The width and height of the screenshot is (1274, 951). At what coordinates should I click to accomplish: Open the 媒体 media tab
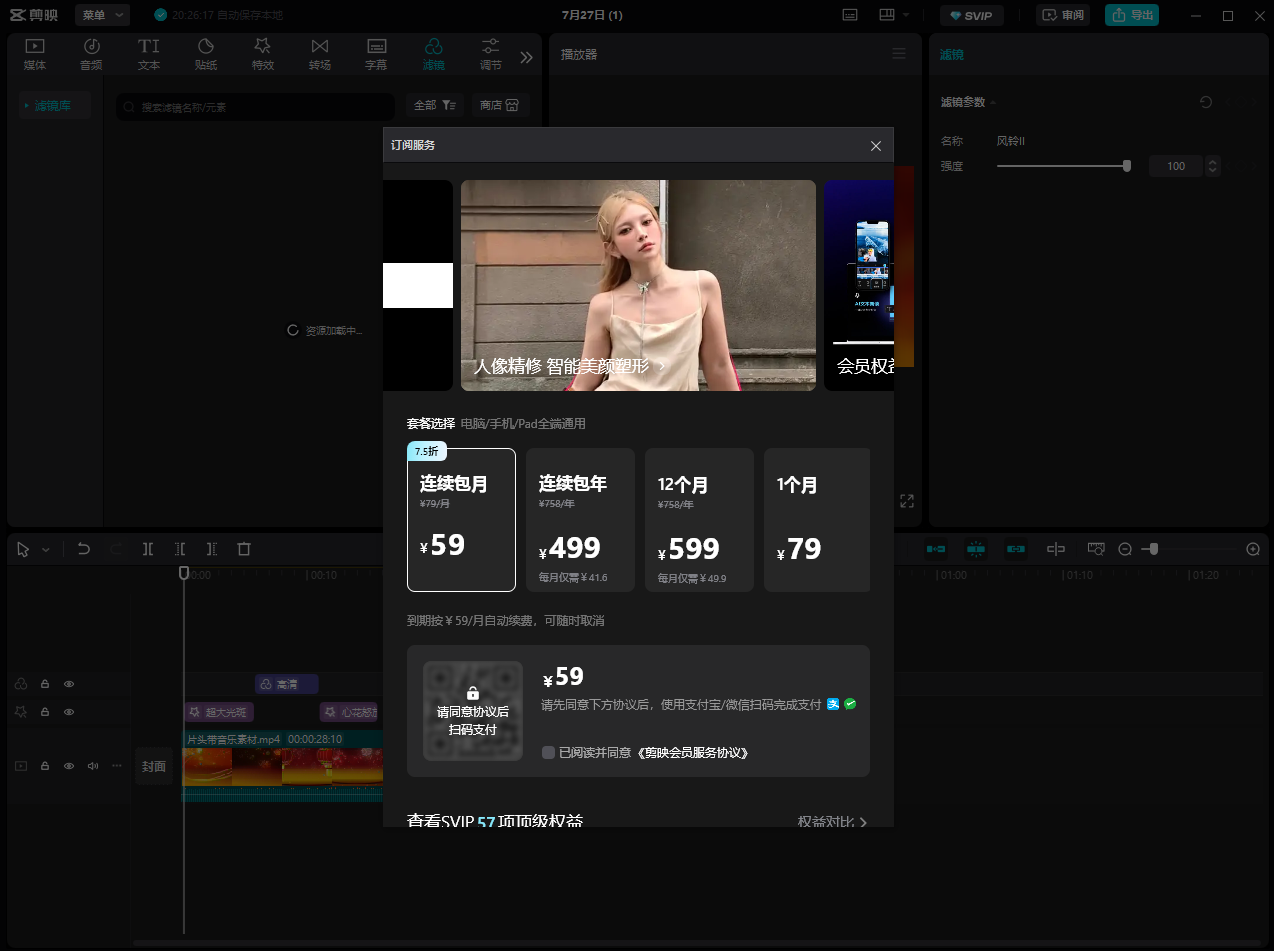point(35,54)
